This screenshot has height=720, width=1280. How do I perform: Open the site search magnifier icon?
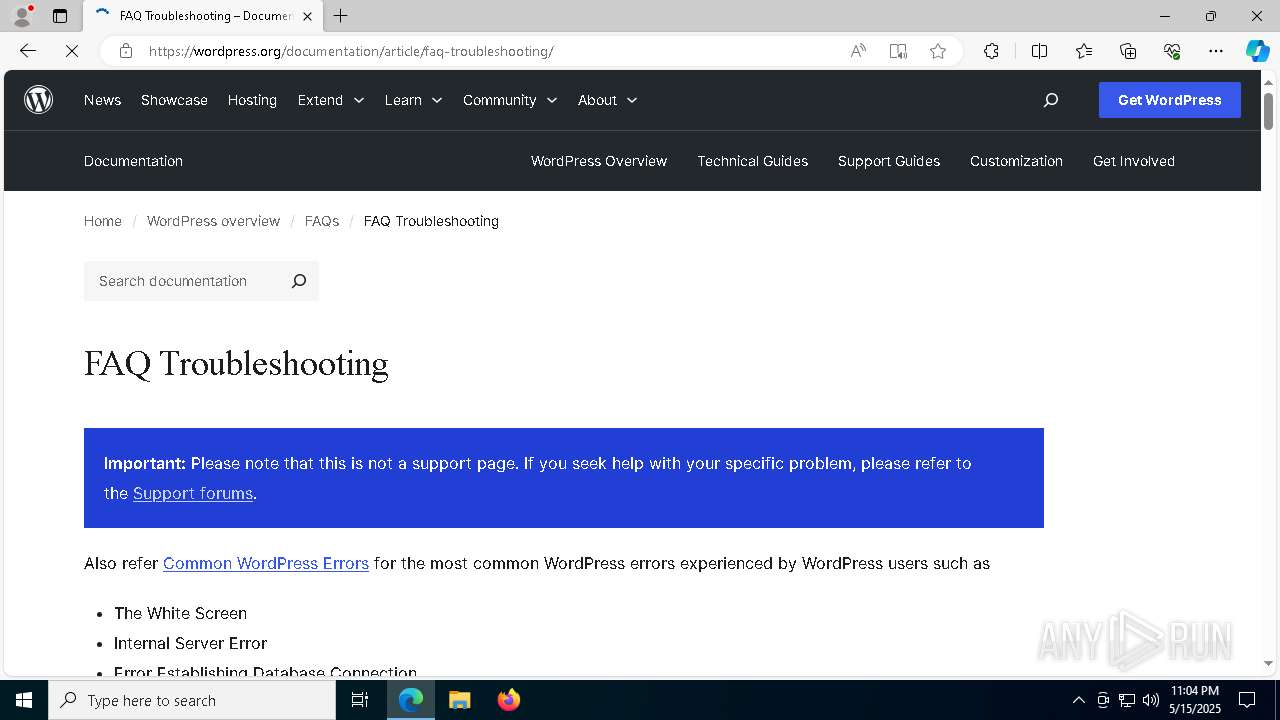click(x=1050, y=100)
